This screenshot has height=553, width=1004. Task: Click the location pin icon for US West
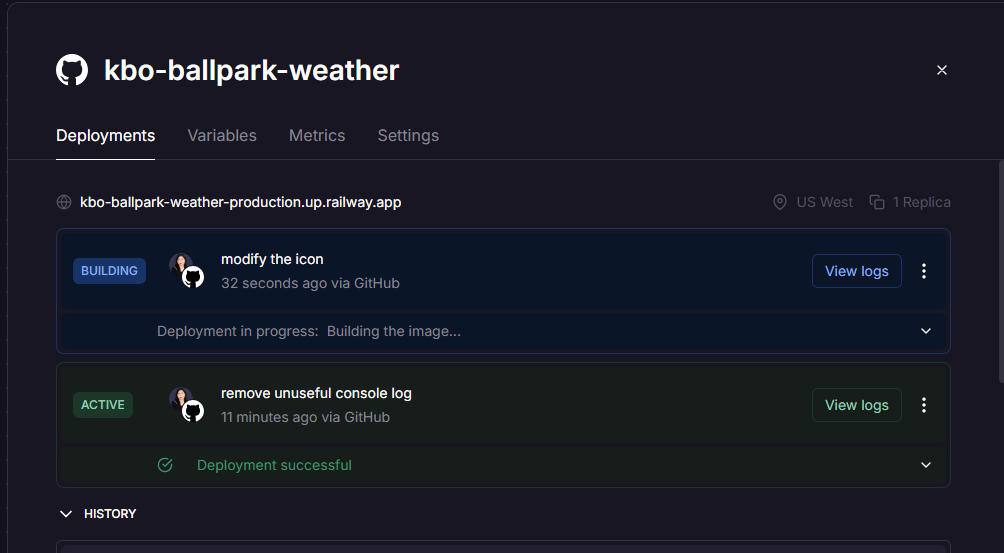780,202
